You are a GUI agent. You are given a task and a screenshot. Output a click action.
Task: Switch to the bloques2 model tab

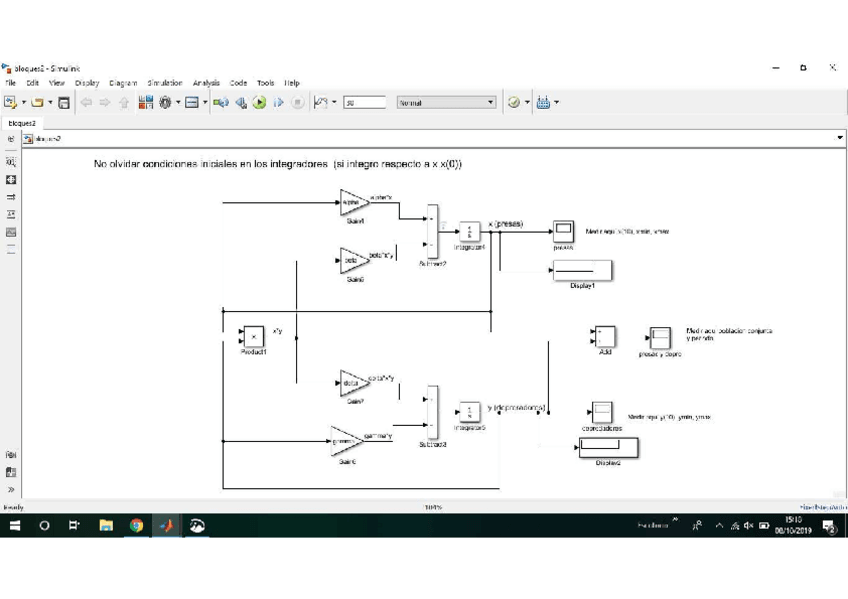coord(22,123)
